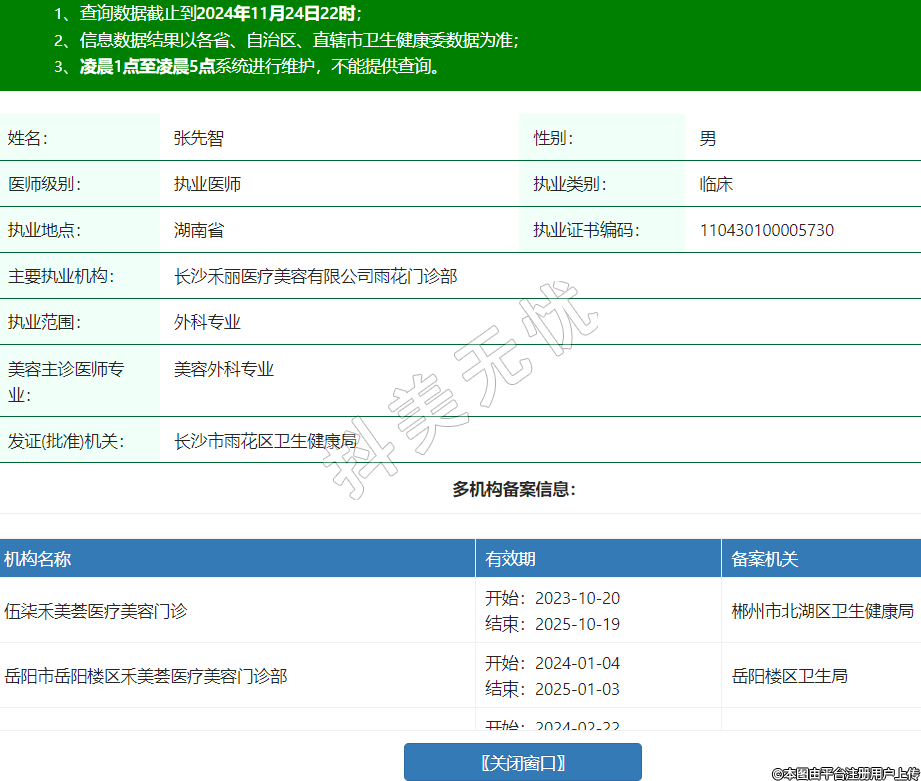Click the 多机构备案信息 section heading
921x781 pixels.
click(514, 489)
